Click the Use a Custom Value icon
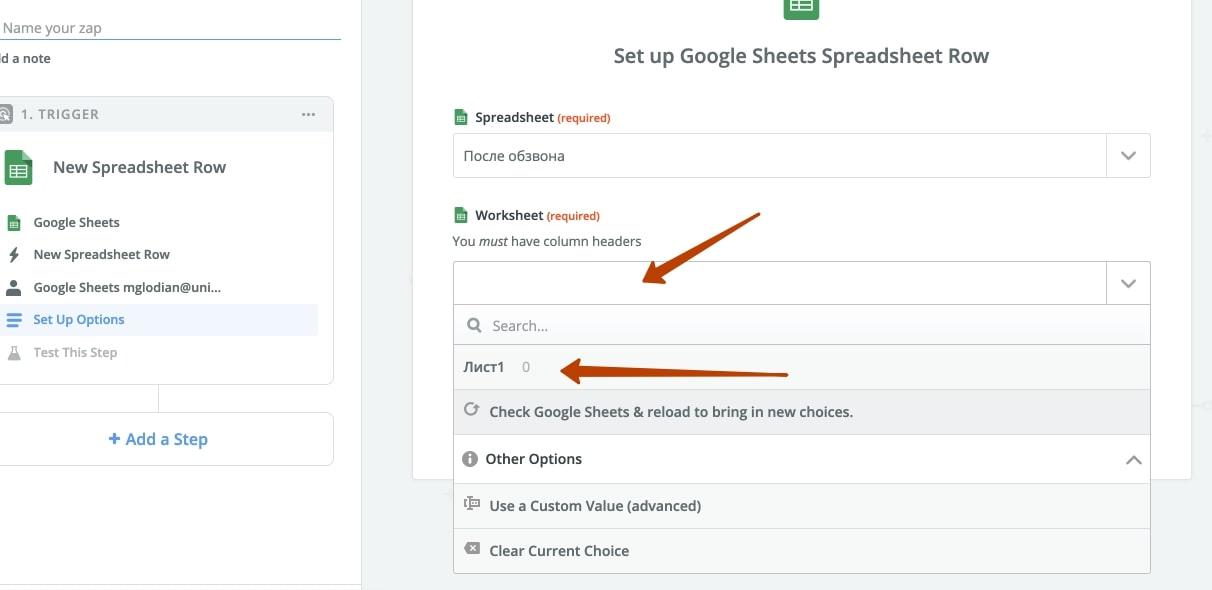Image resolution: width=1212 pixels, height=590 pixels. (x=472, y=504)
